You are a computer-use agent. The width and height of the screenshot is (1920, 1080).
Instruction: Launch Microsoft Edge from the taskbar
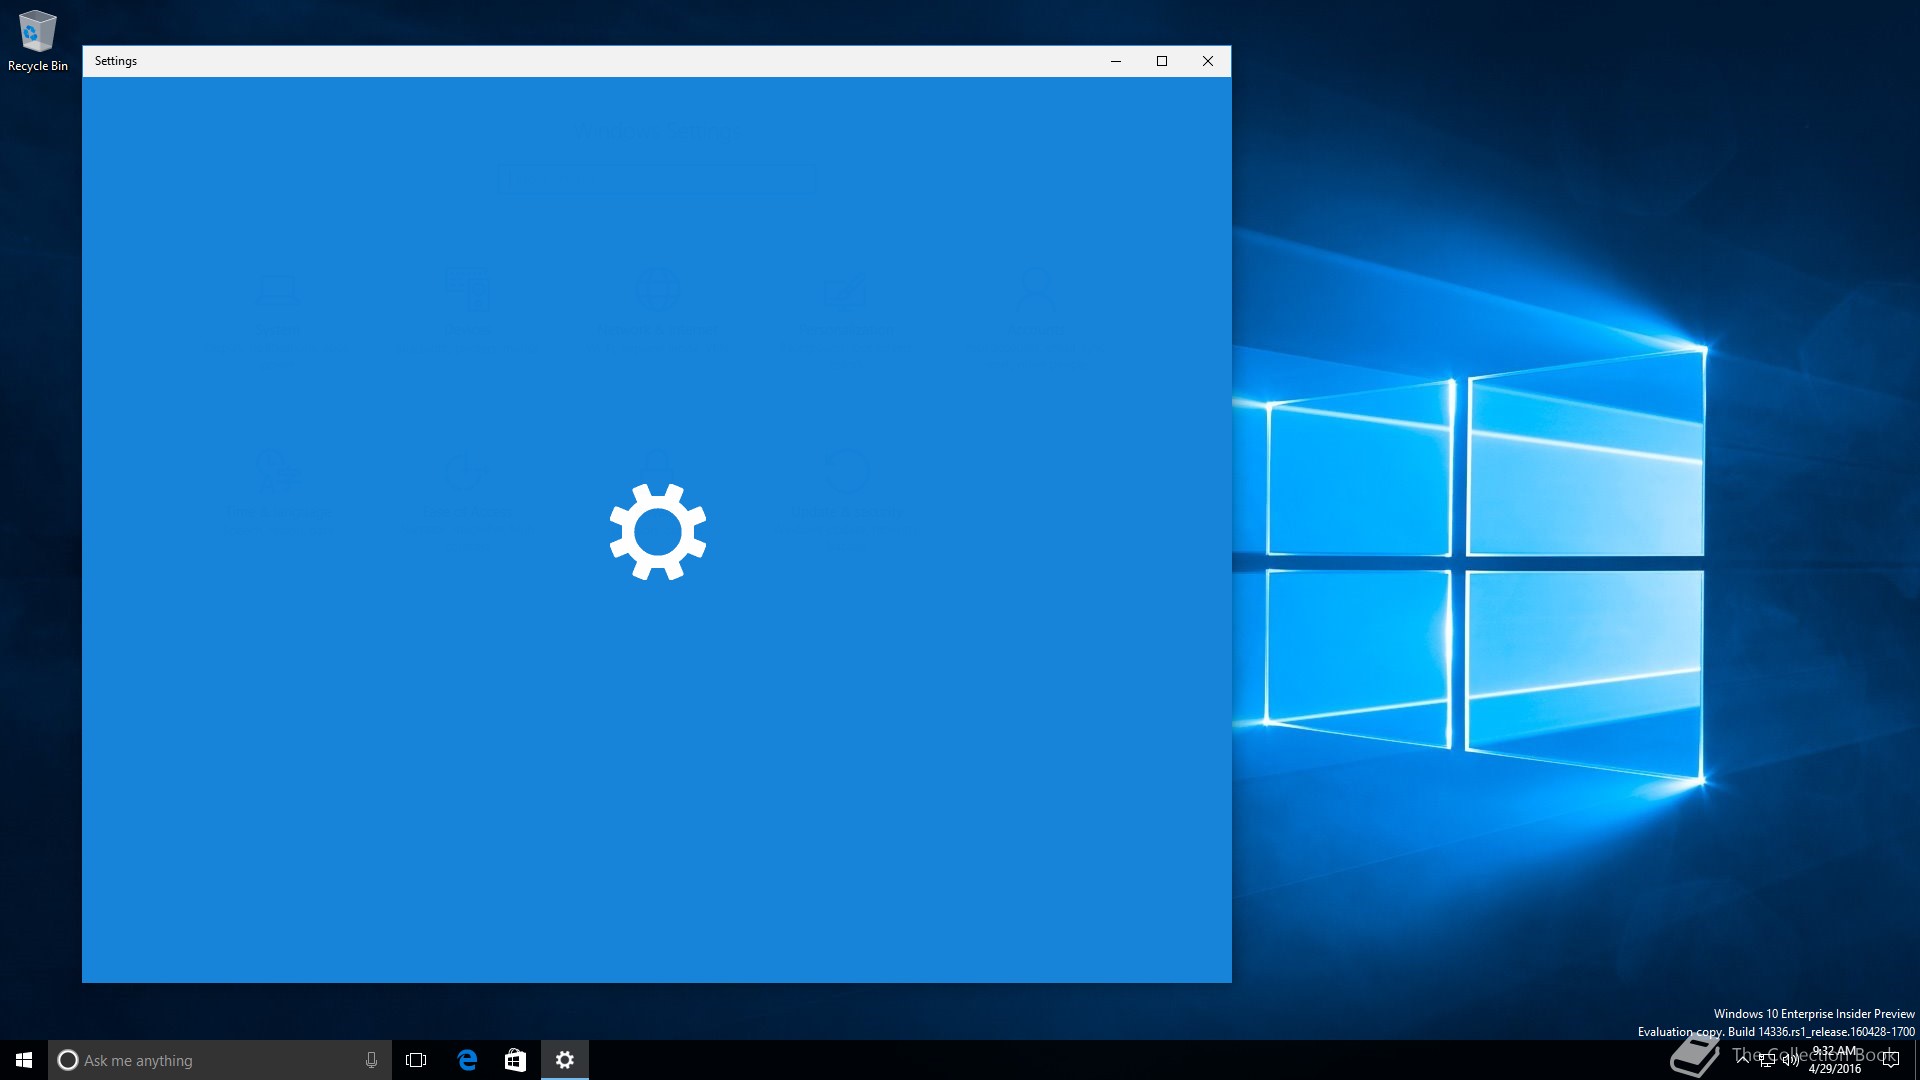(x=467, y=1060)
